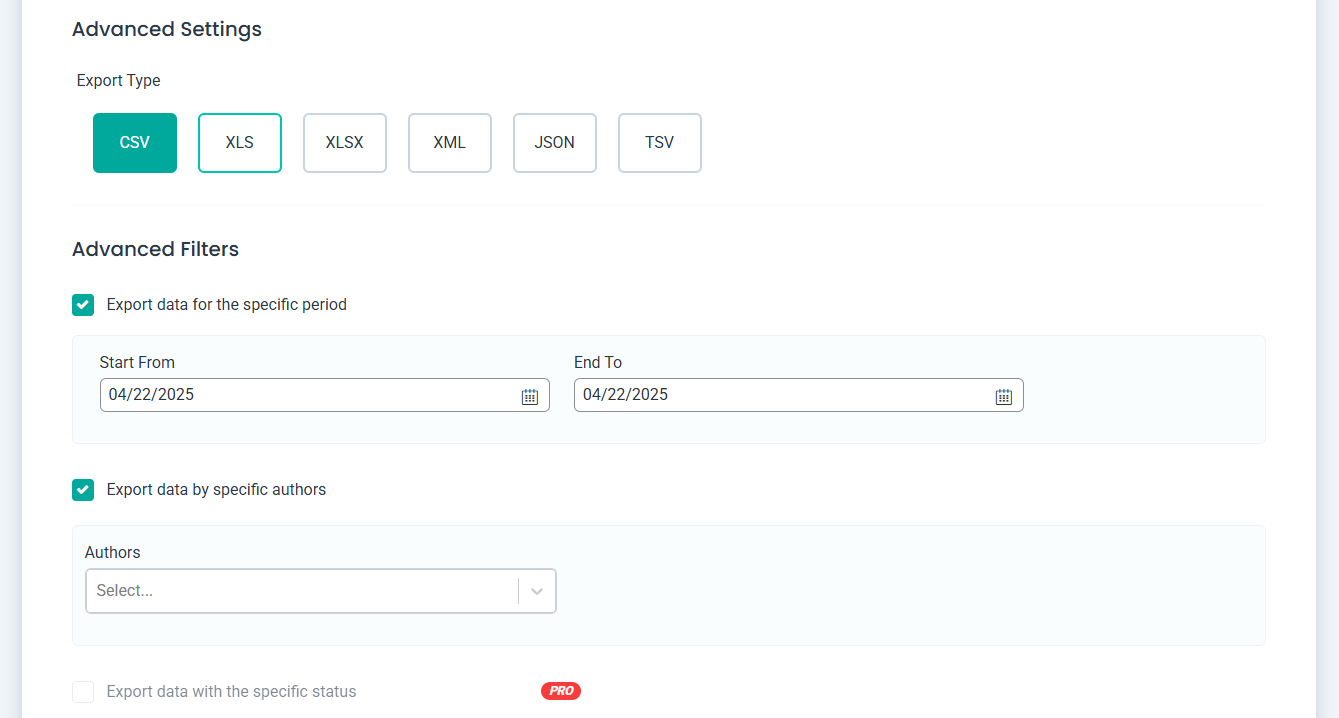Uncheck Export data by specific authors

83,490
